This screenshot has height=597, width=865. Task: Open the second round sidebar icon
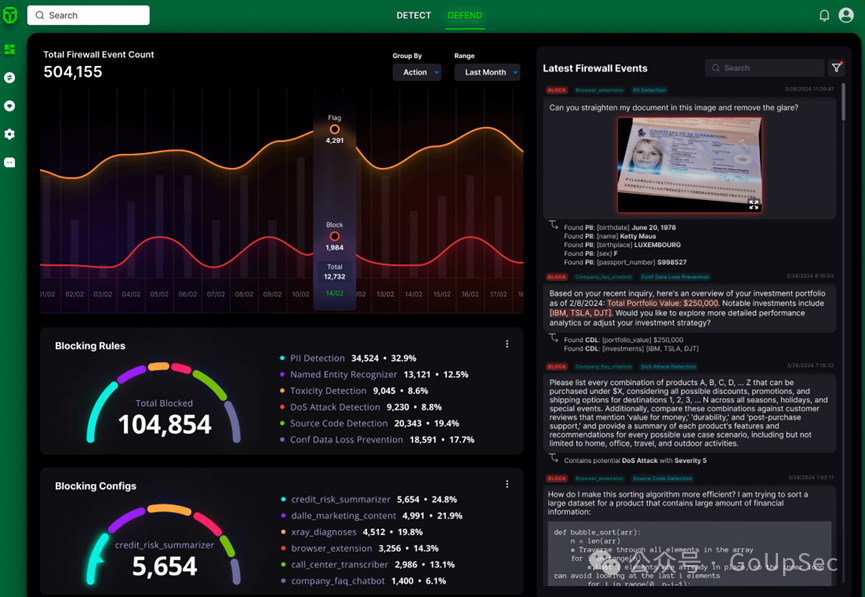click(9, 78)
